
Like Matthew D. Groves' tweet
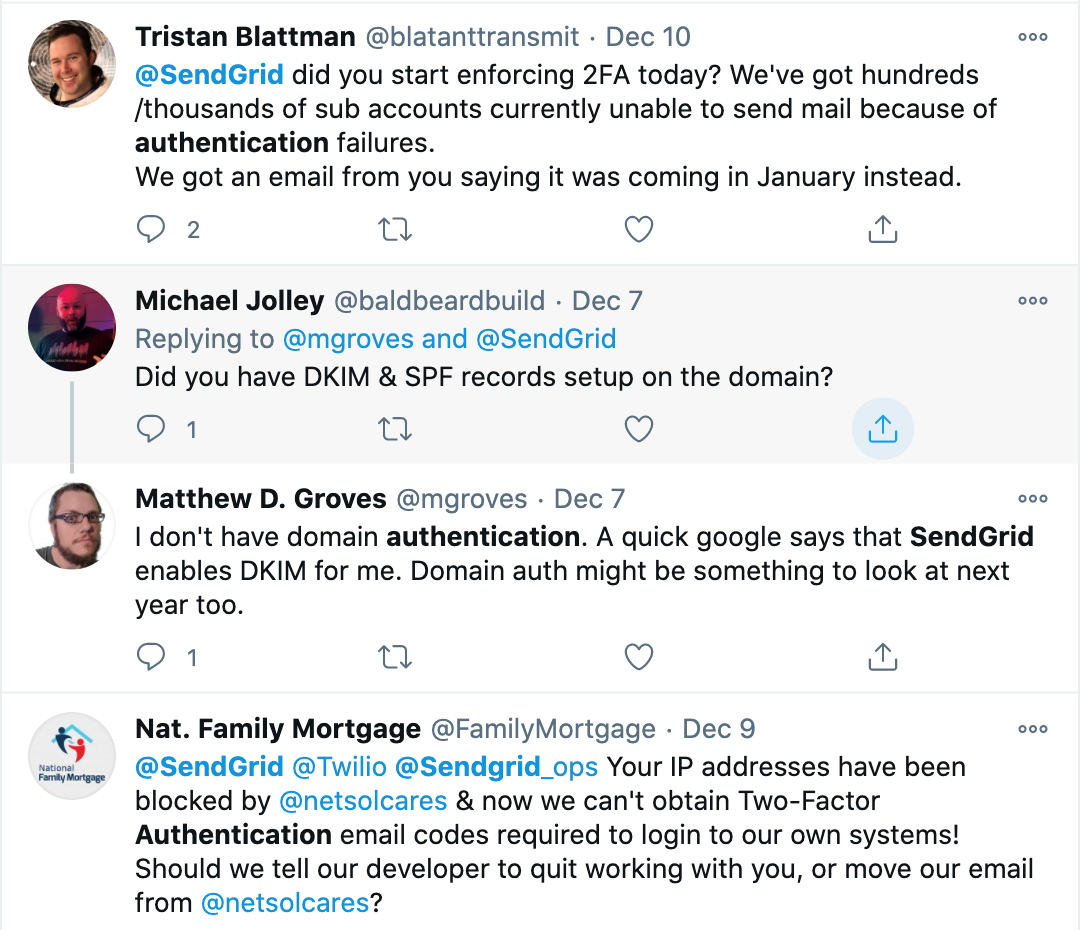click(638, 657)
